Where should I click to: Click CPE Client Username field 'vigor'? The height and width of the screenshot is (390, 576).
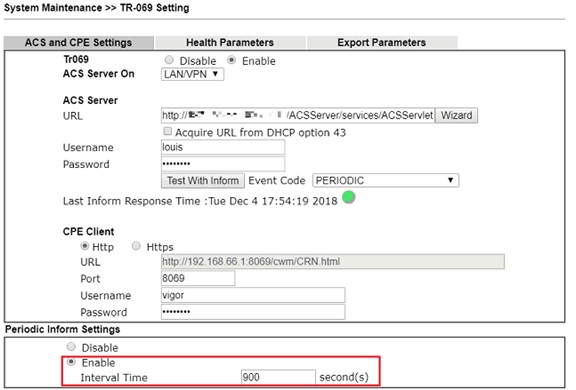(253, 295)
